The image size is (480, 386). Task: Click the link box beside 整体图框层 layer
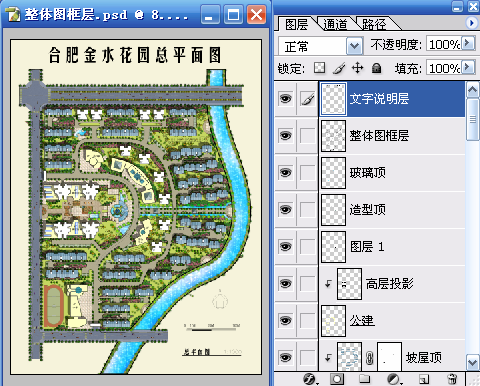307,136
